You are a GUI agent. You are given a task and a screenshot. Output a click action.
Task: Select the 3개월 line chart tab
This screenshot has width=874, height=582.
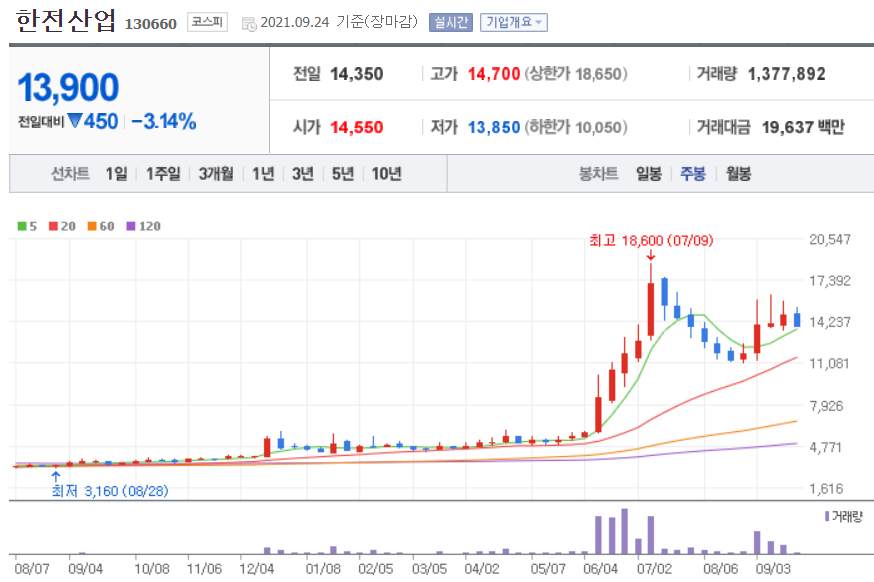(216, 174)
